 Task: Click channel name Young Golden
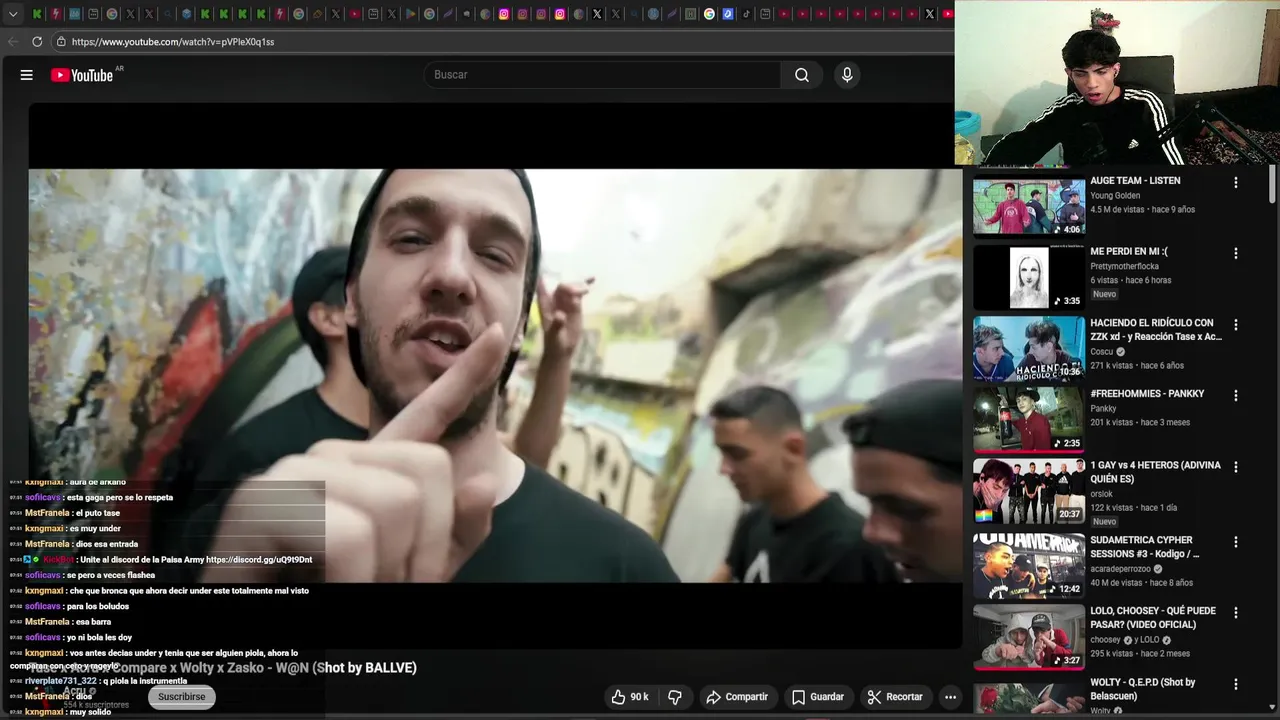tap(1115, 196)
